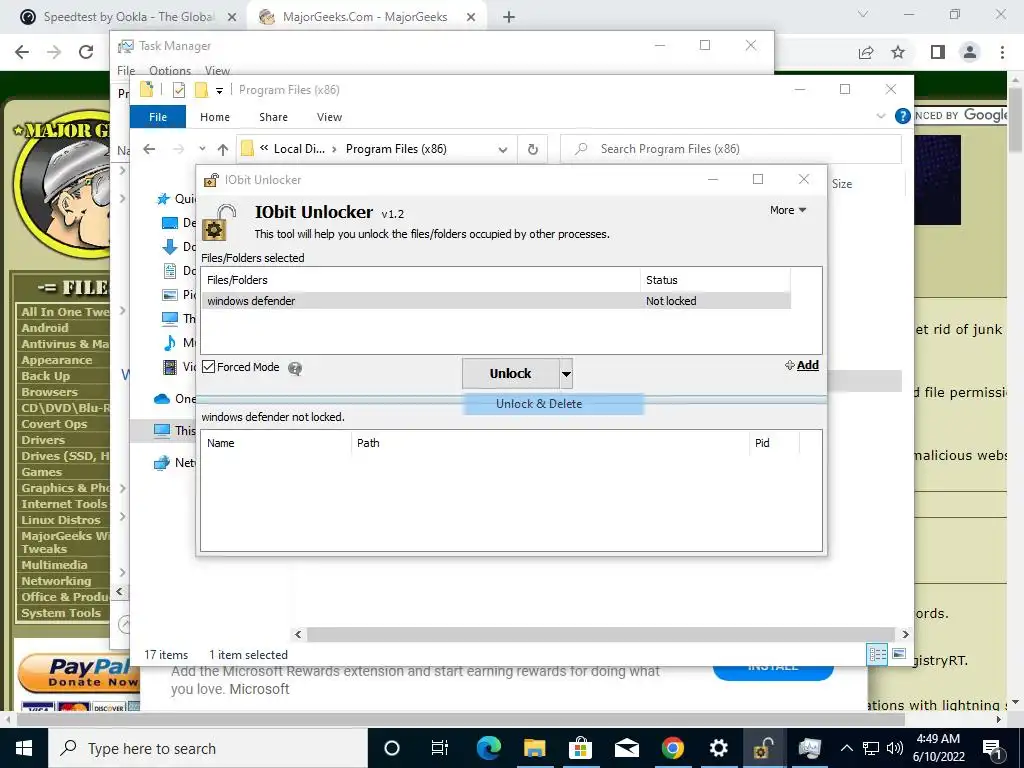Open Forced Mode help question icon
Screen dimensions: 1024x768
coord(295,368)
